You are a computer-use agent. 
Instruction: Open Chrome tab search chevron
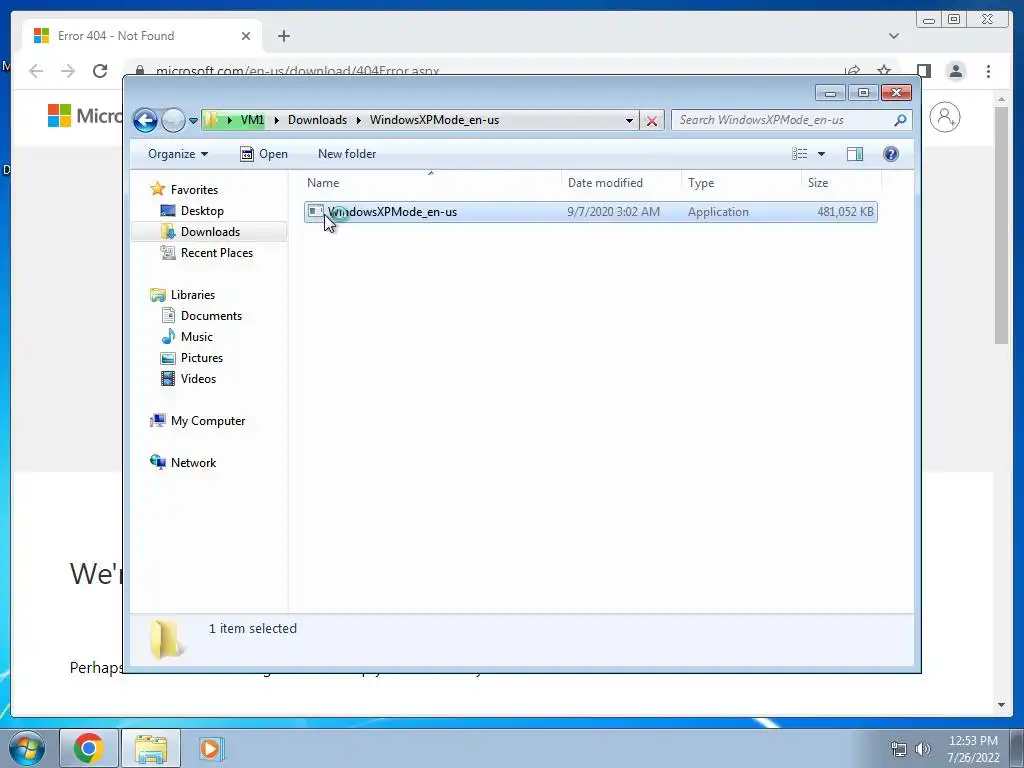coord(894,36)
